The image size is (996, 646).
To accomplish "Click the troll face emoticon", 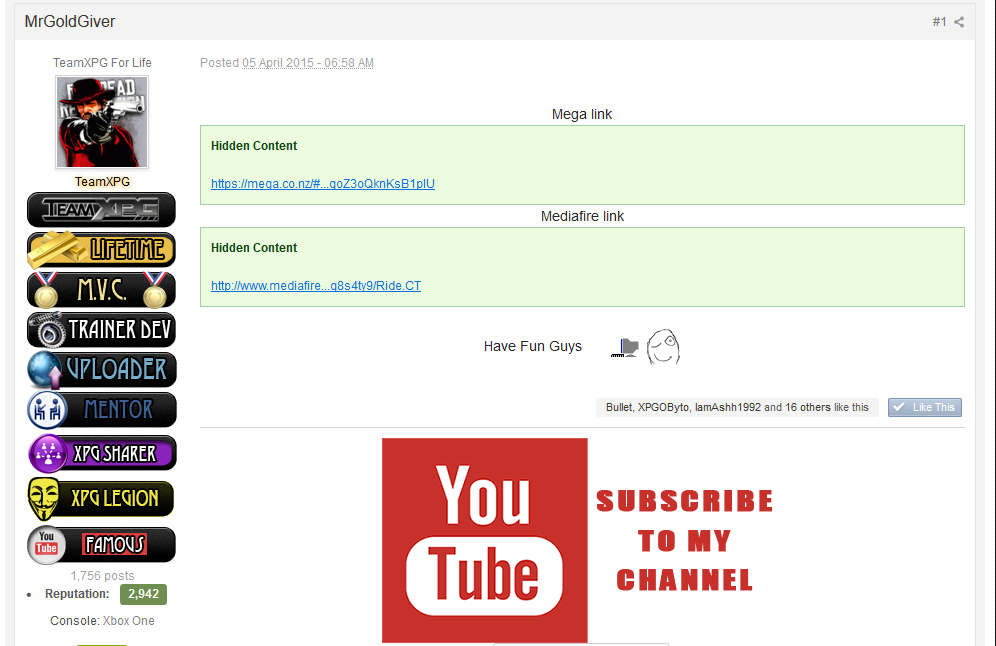I will 663,347.
